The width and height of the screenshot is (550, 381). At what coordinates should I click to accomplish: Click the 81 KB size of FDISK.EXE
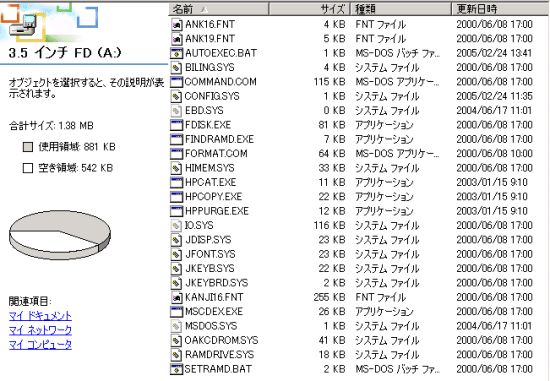(332, 125)
